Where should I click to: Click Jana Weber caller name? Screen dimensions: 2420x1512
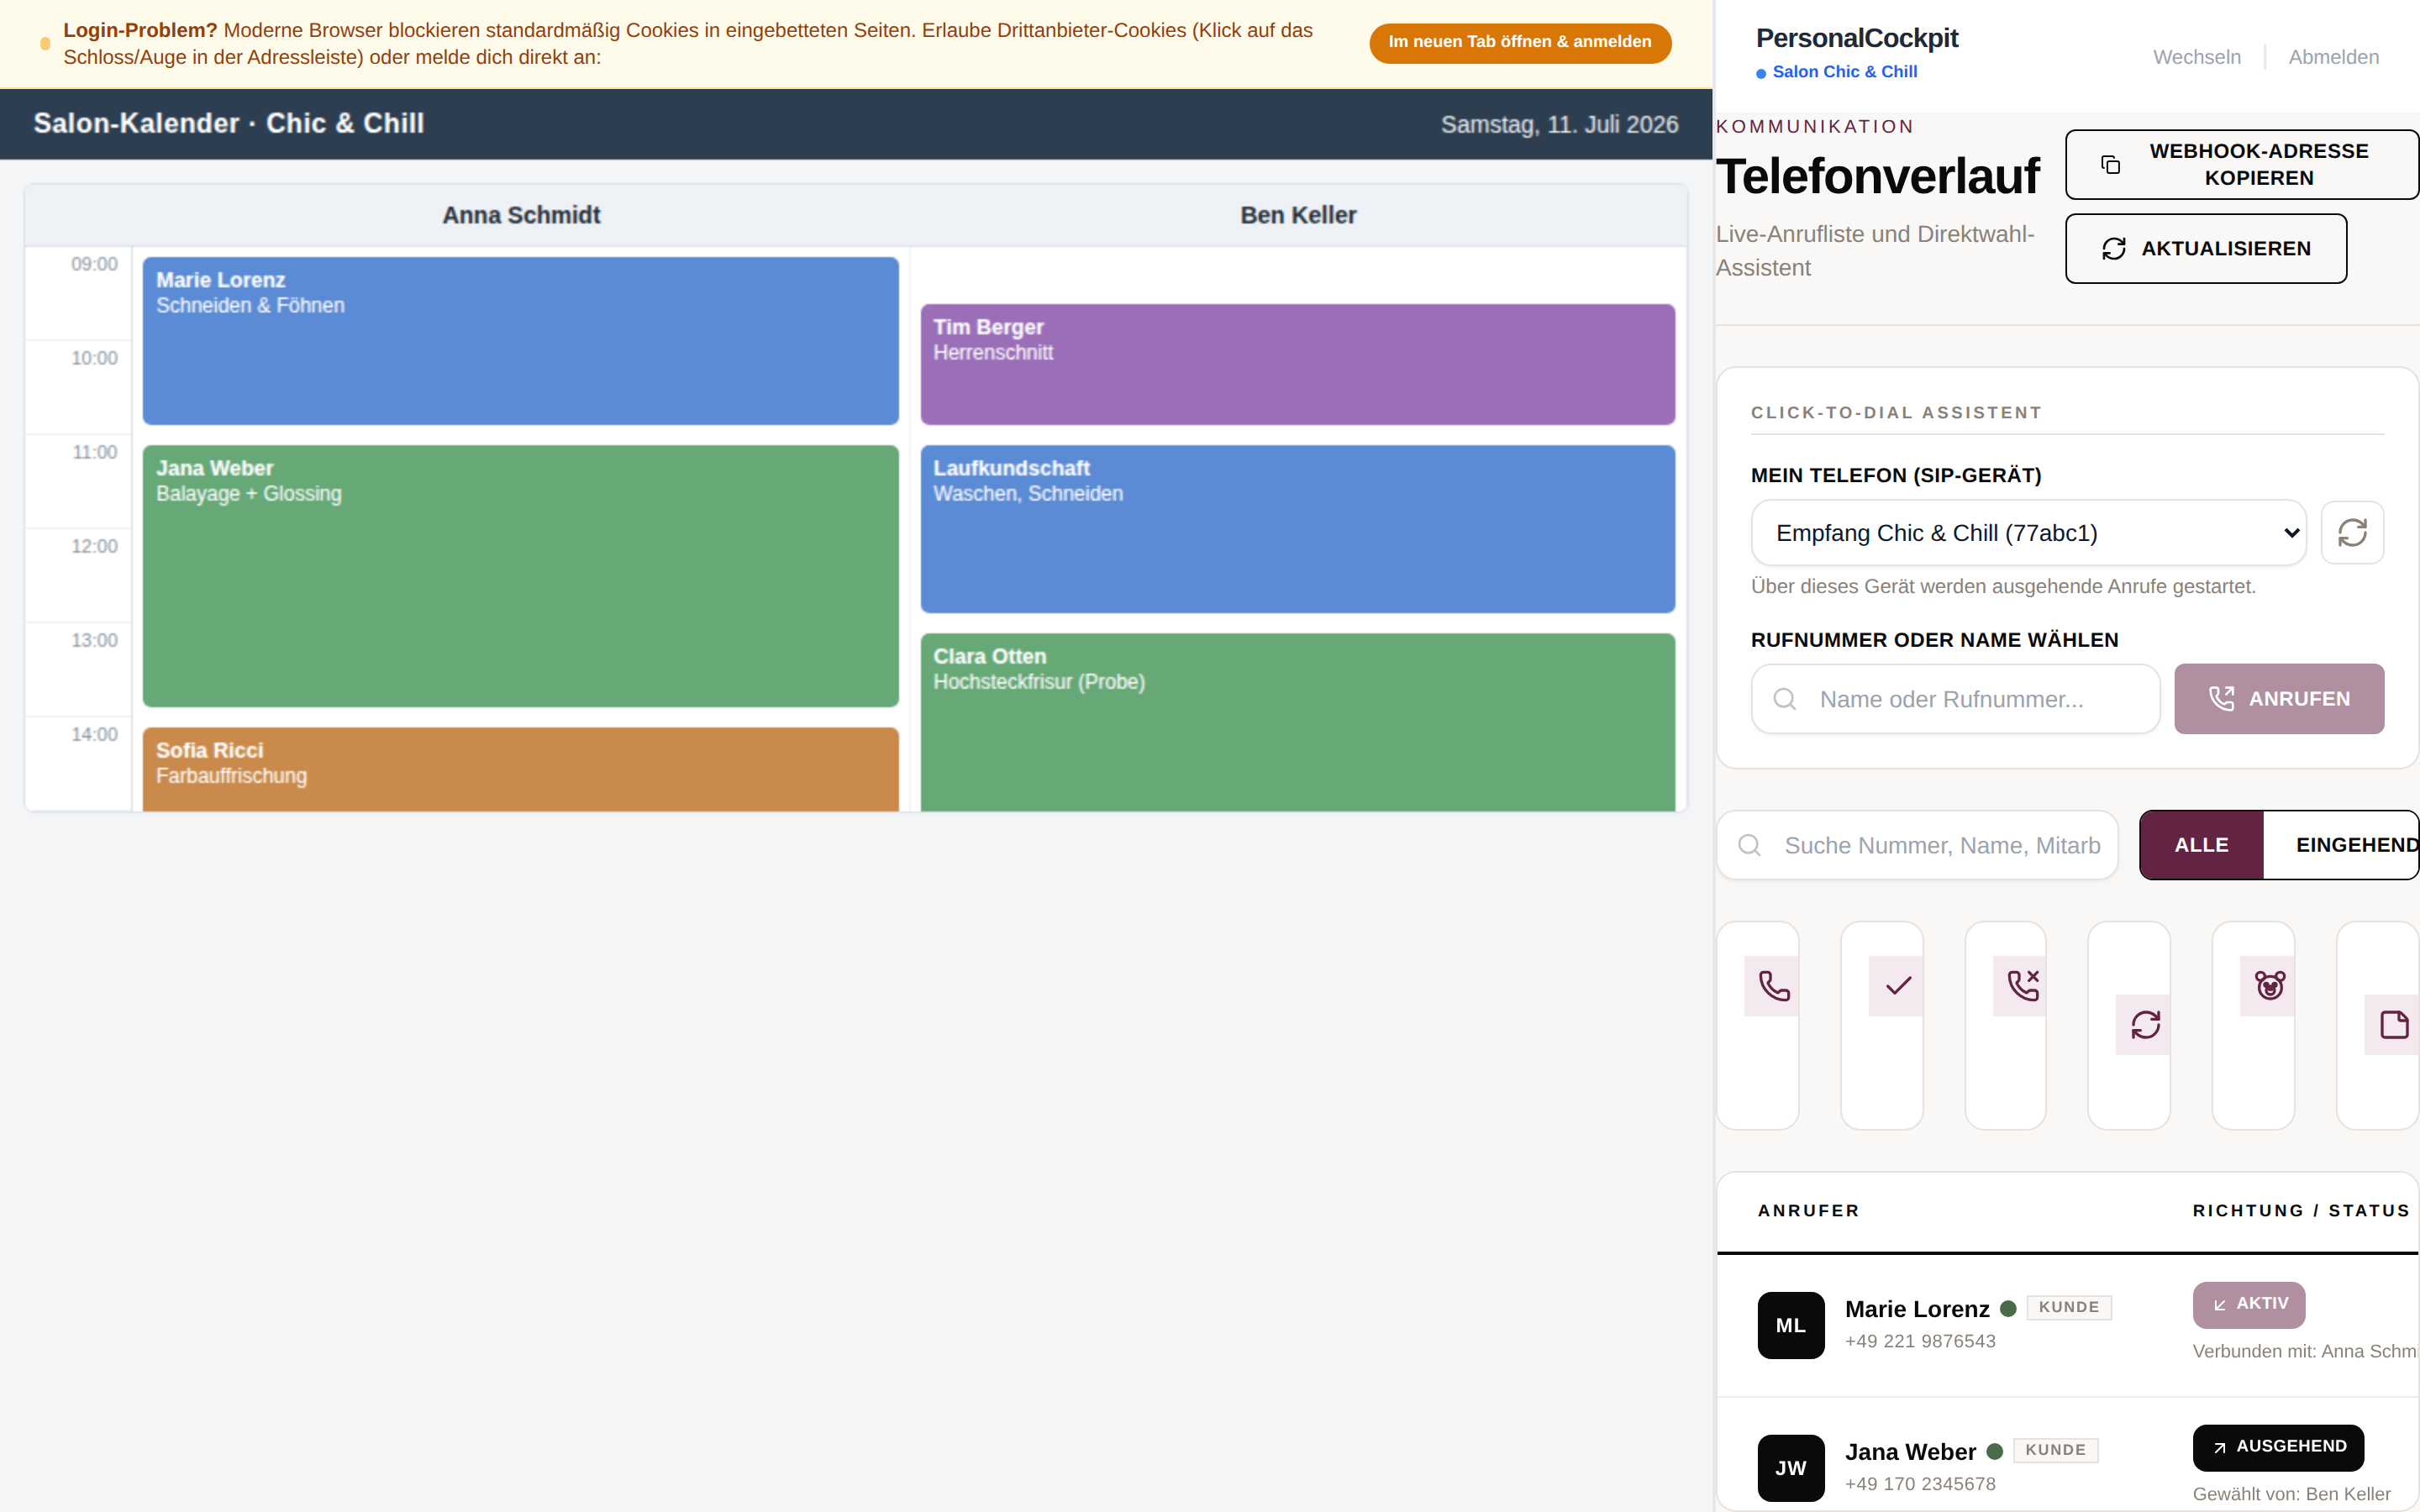pos(1910,1452)
